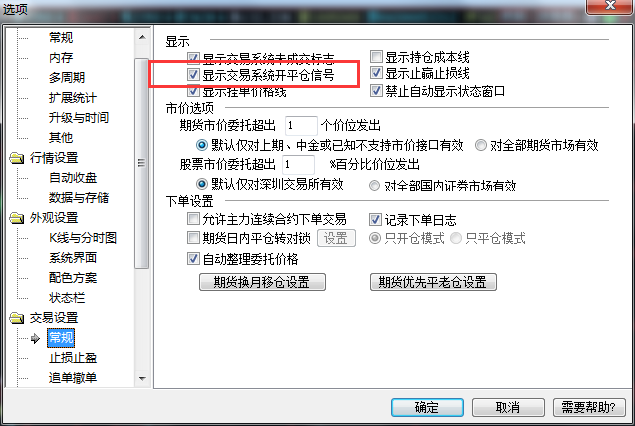The width and height of the screenshot is (635, 426).
Task: Click the arrow marker beside selected 常规
Action: [x=35, y=339]
